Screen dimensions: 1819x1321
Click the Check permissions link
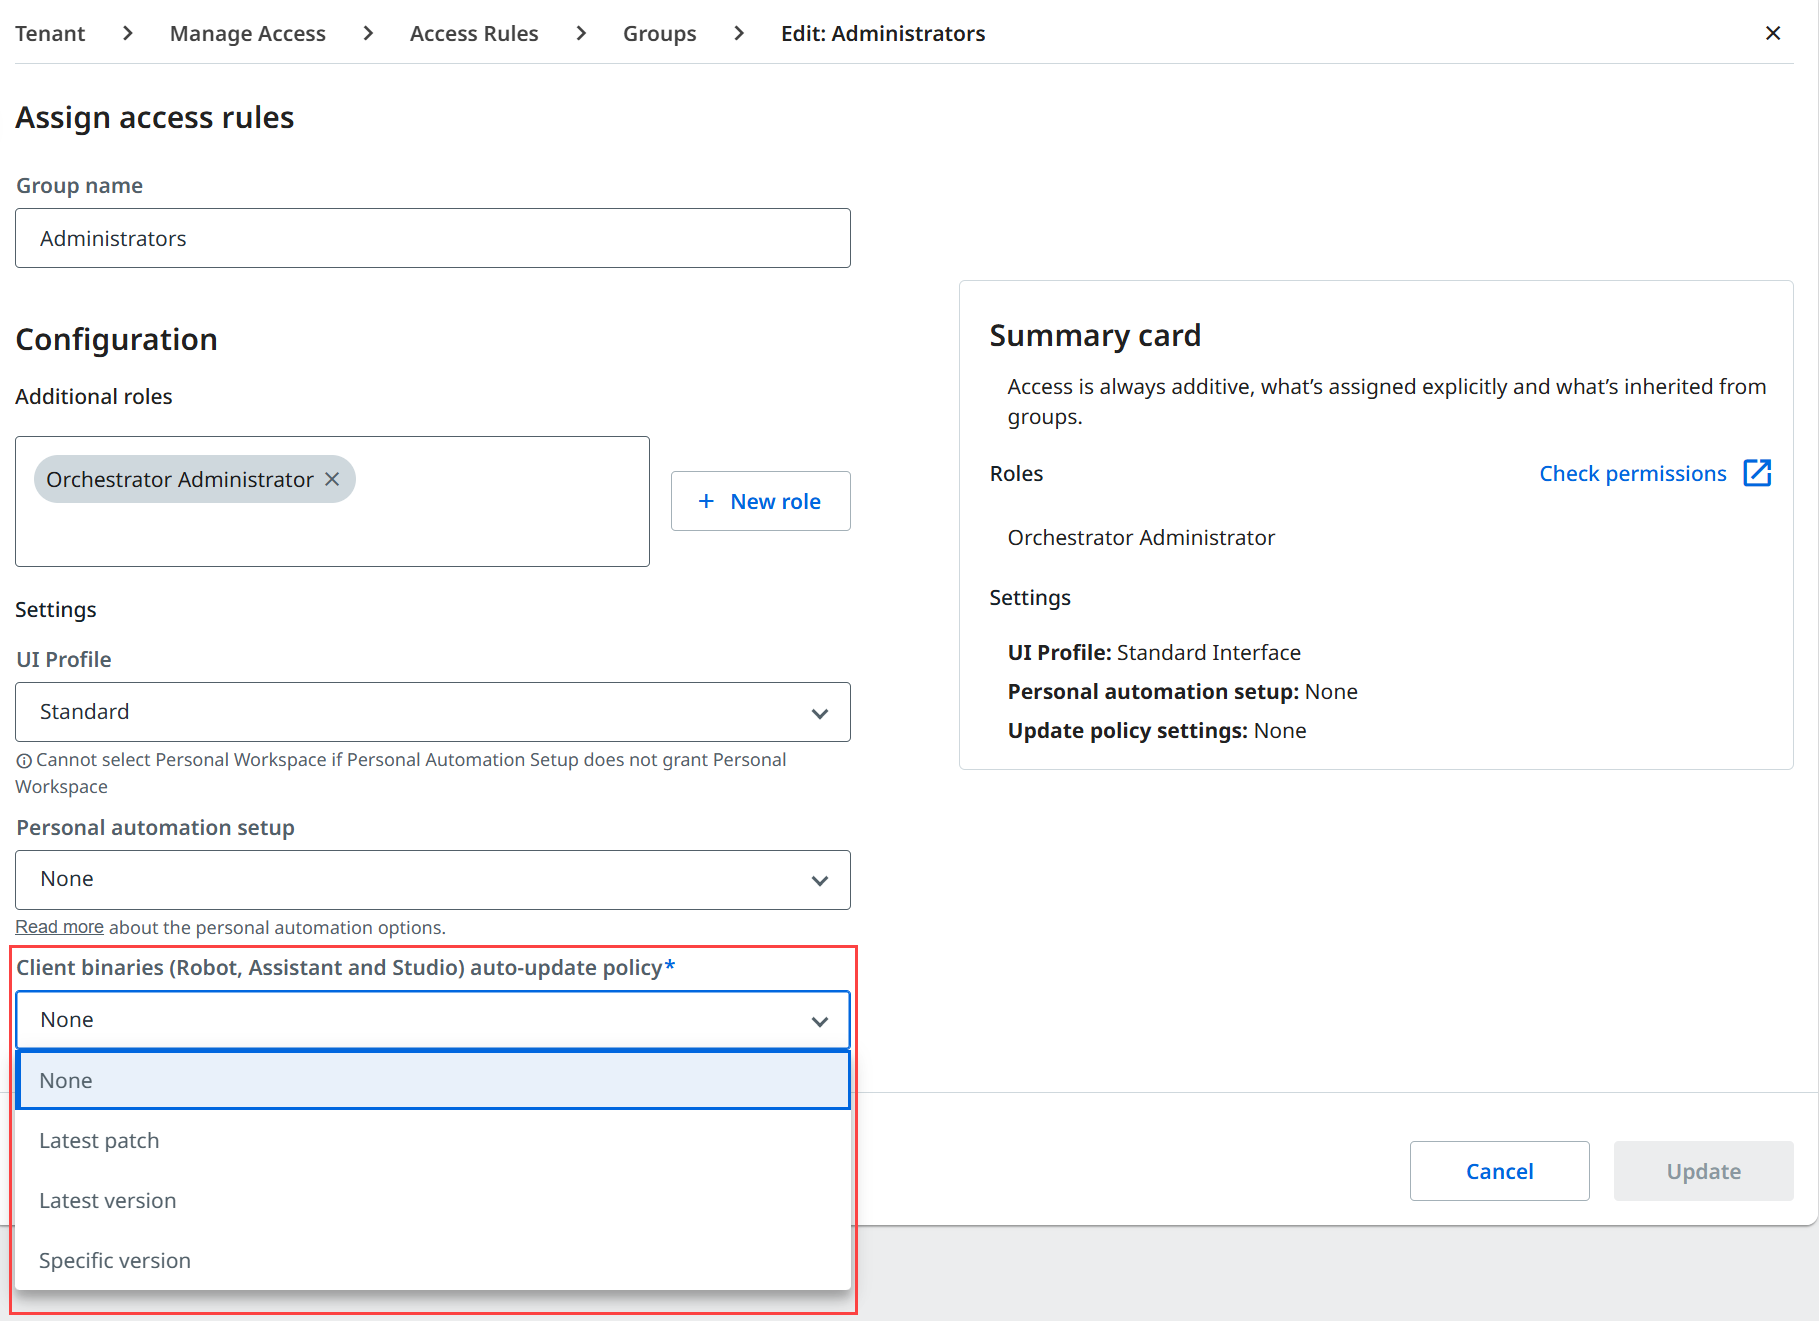tap(1633, 473)
